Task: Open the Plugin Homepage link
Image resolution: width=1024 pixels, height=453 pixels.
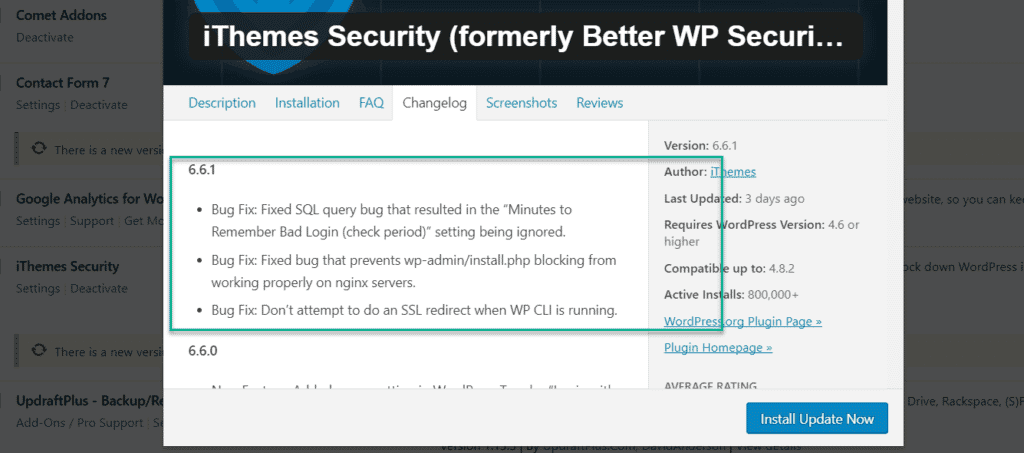Action: click(x=718, y=348)
